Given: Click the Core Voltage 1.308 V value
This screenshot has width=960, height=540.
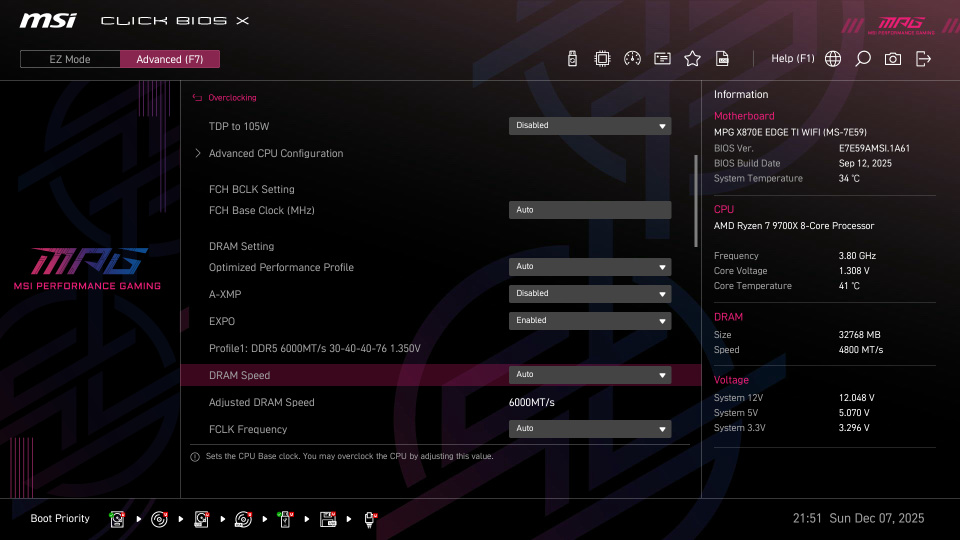Looking at the screenshot, I should coord(854,271).
